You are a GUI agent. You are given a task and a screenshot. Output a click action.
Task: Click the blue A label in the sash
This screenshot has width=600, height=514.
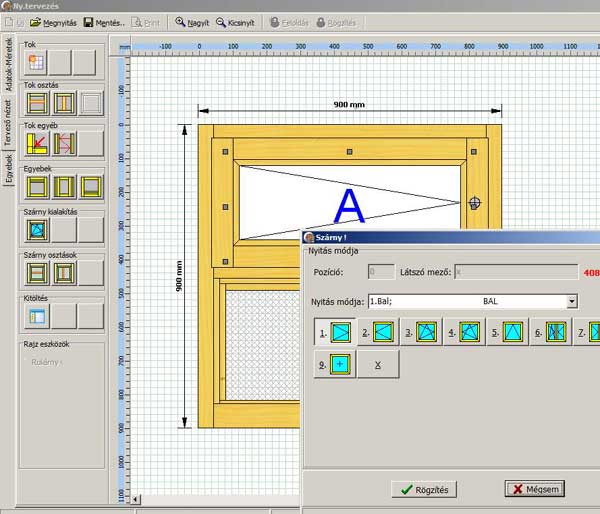[349, 206]
